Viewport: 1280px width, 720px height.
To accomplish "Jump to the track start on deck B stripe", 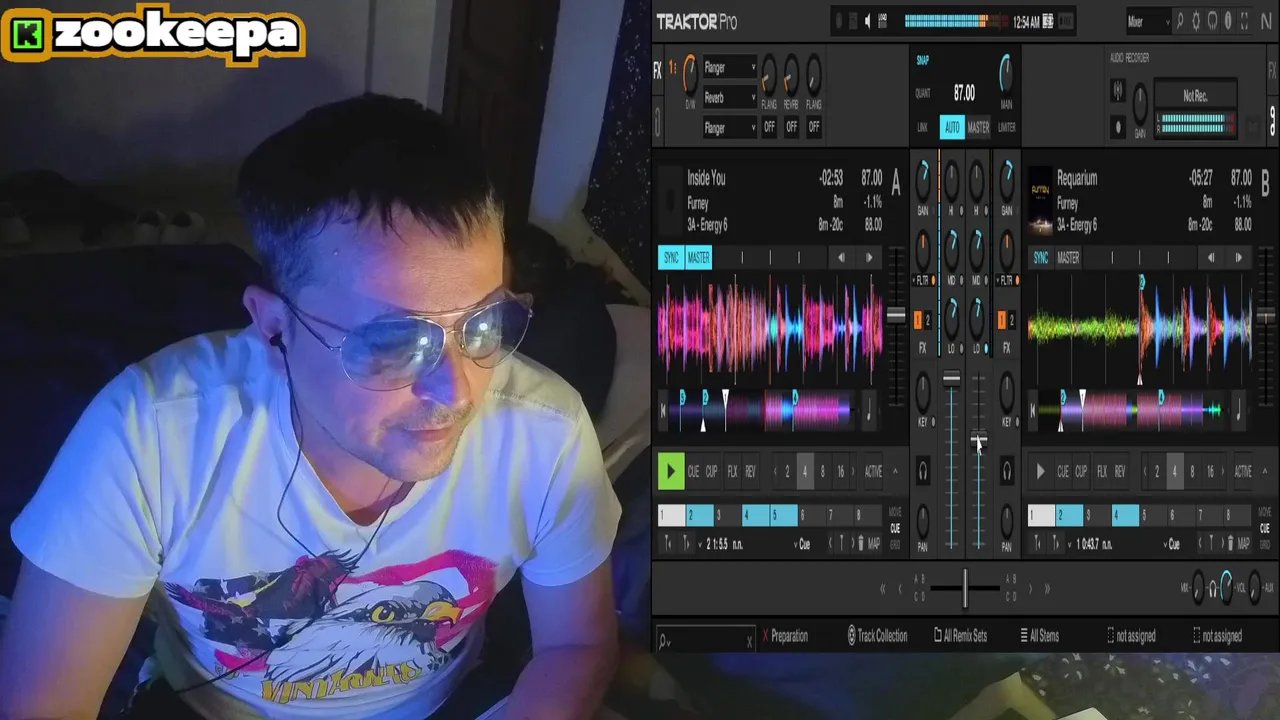I will (x=1033, y=409).
